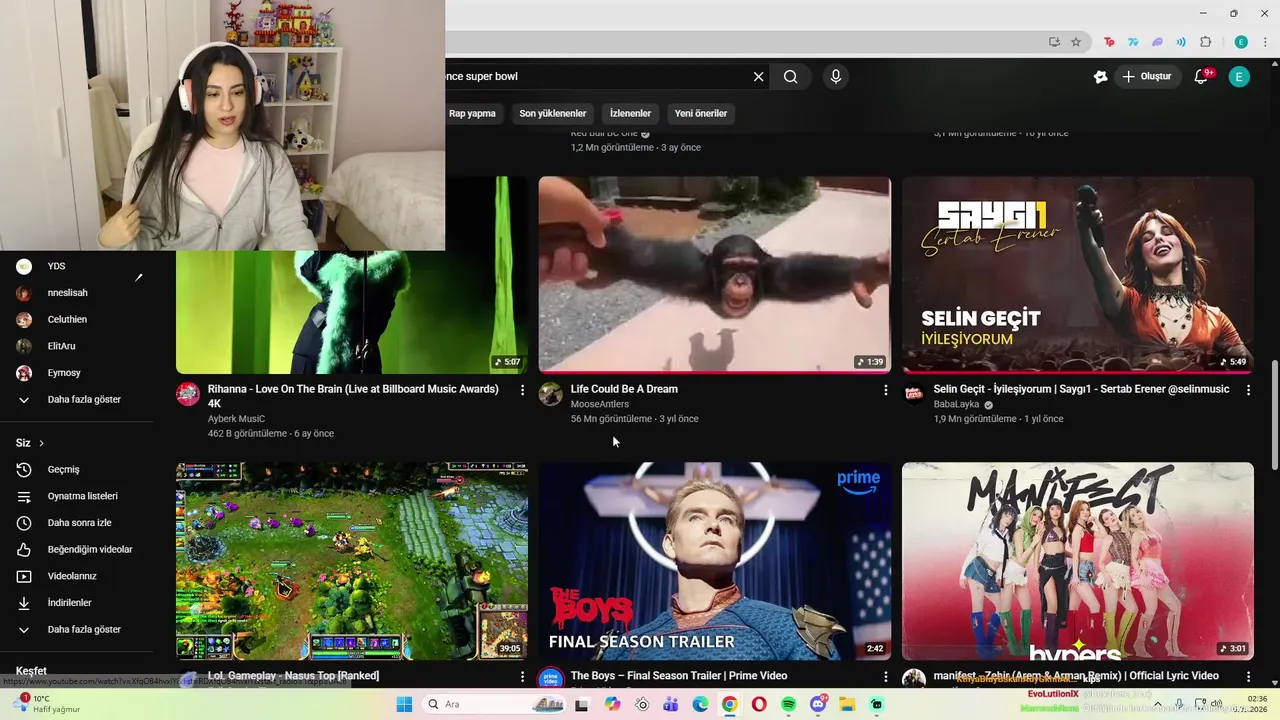Open the red Tp extension

click(1109, 42)
